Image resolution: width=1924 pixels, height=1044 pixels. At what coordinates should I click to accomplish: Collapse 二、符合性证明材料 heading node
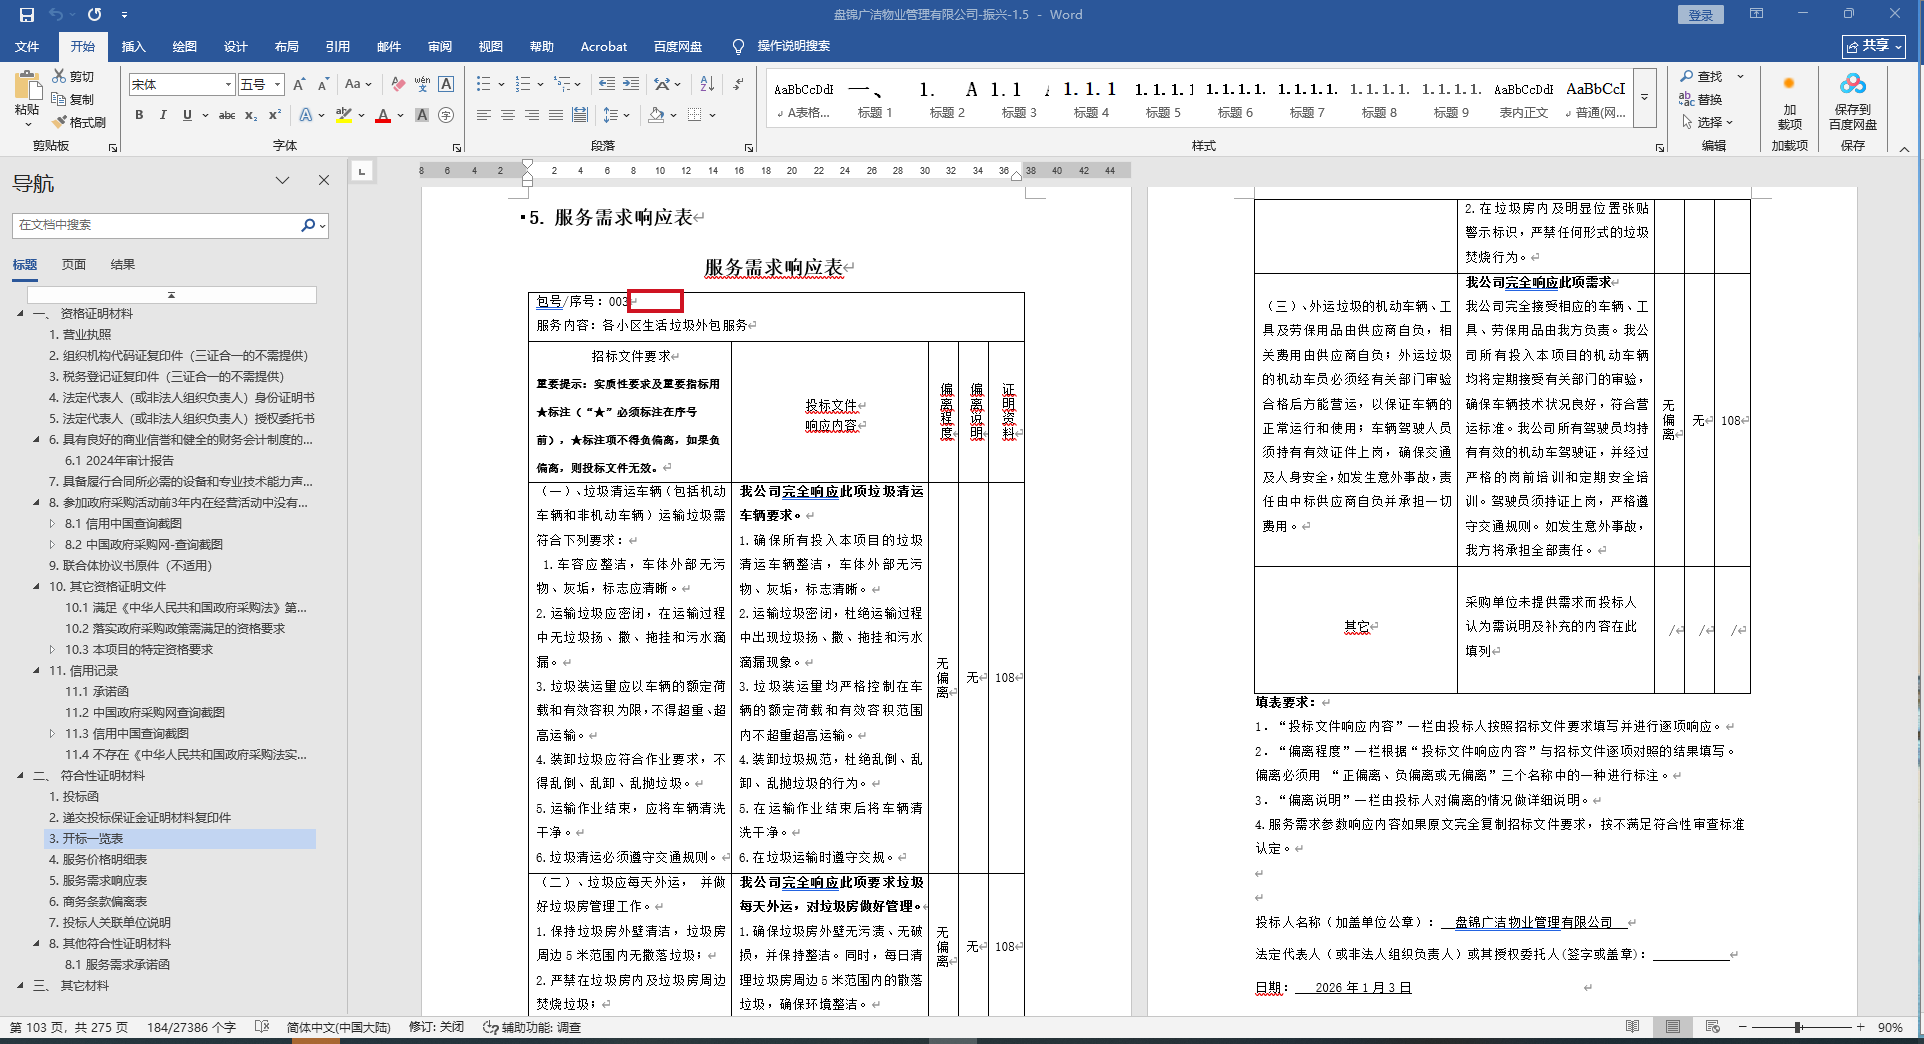[x=20, y=776]
